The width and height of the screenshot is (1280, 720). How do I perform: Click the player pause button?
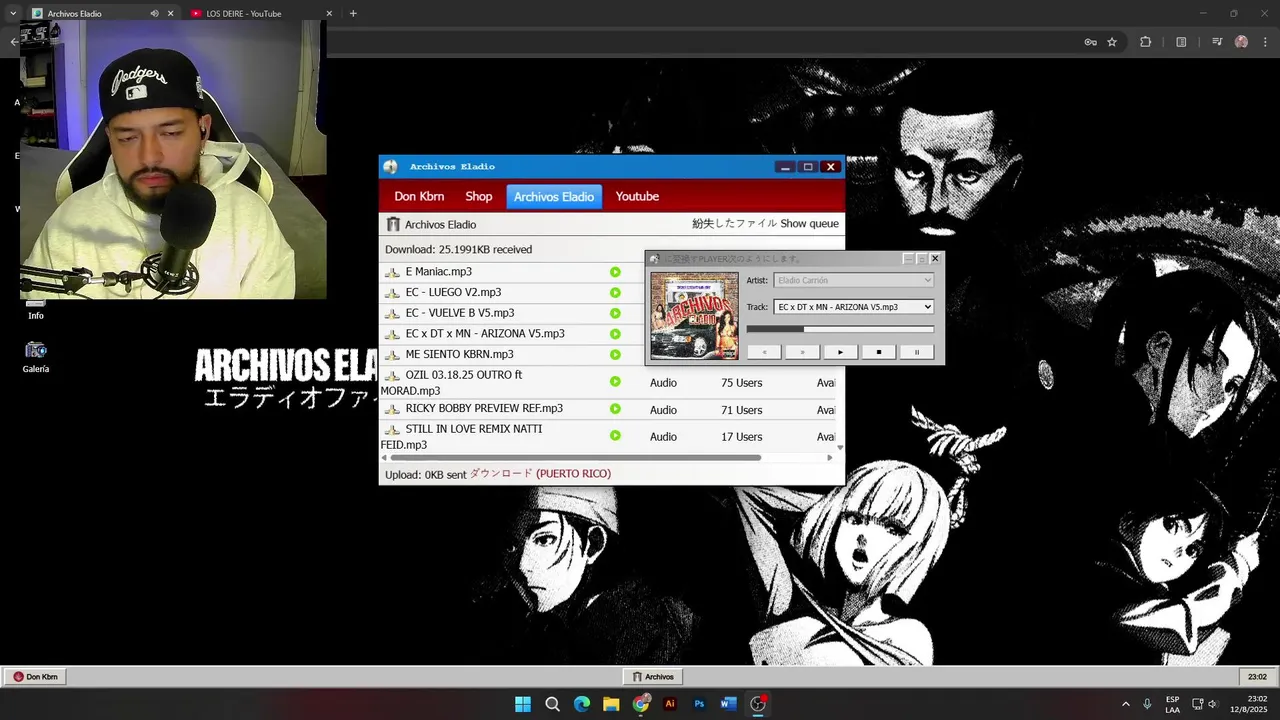[916, 352]
